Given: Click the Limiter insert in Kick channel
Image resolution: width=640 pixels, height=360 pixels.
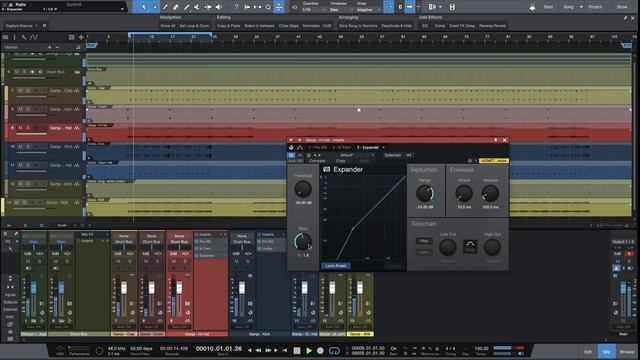Looking at the screenshot, I should click(271, 248).
